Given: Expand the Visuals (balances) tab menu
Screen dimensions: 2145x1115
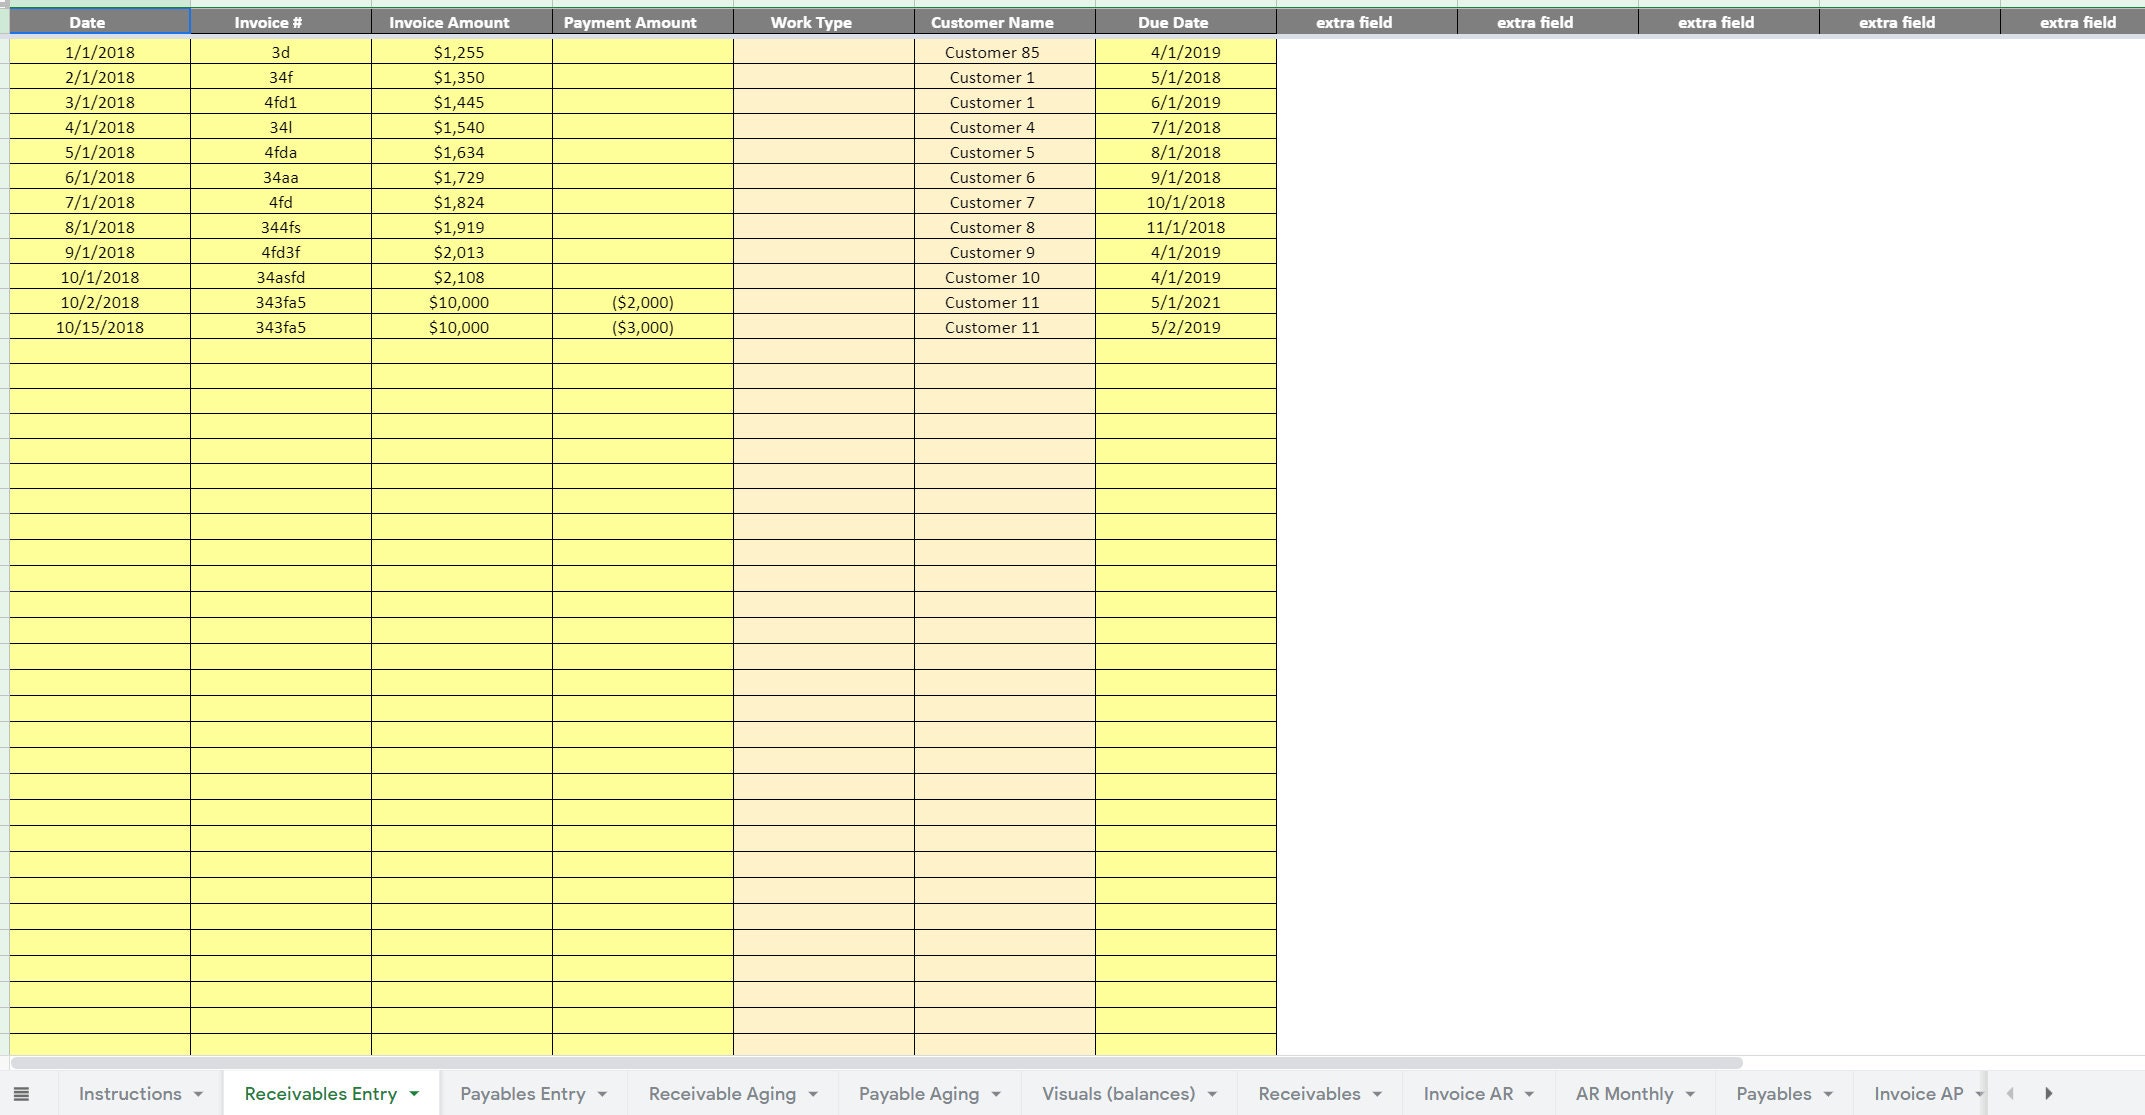Looking at the screenshot, I should tap(1213, 1094).
